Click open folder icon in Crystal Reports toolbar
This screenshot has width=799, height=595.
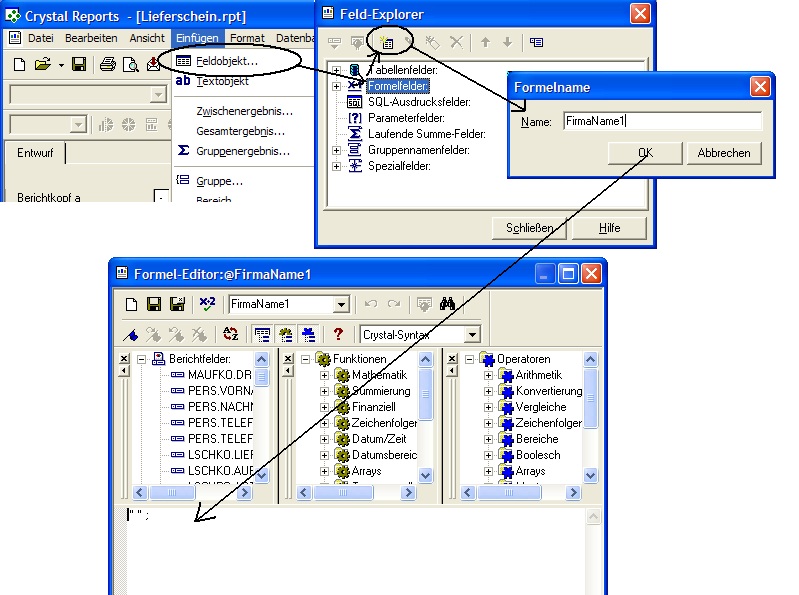click(43, 65)
